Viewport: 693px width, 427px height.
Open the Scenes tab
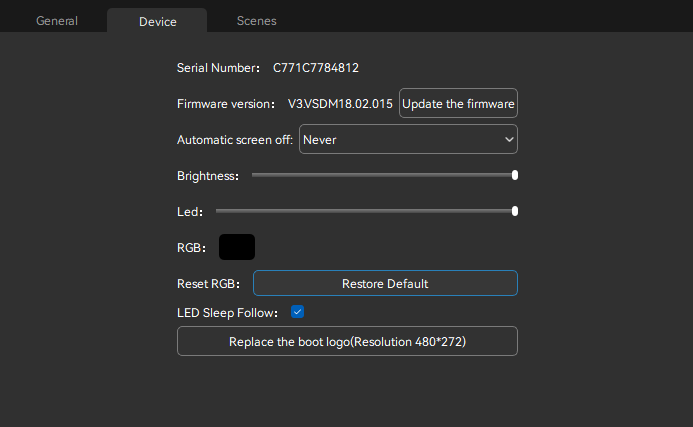(257, 21)
